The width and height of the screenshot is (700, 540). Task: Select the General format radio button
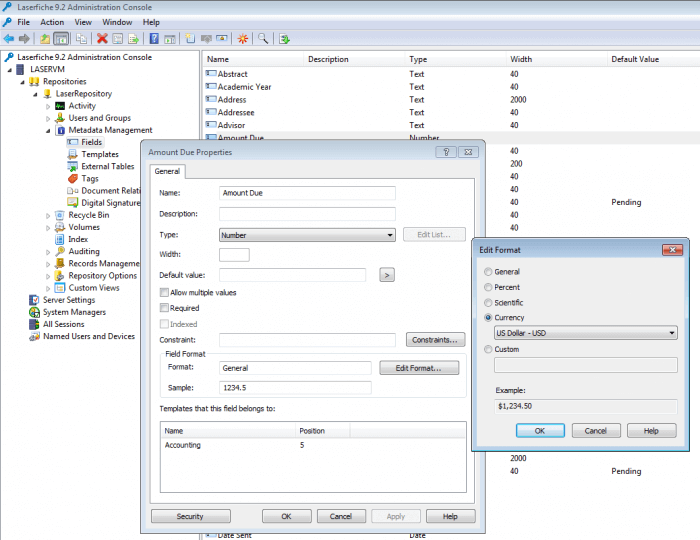[x=488, y=272]
